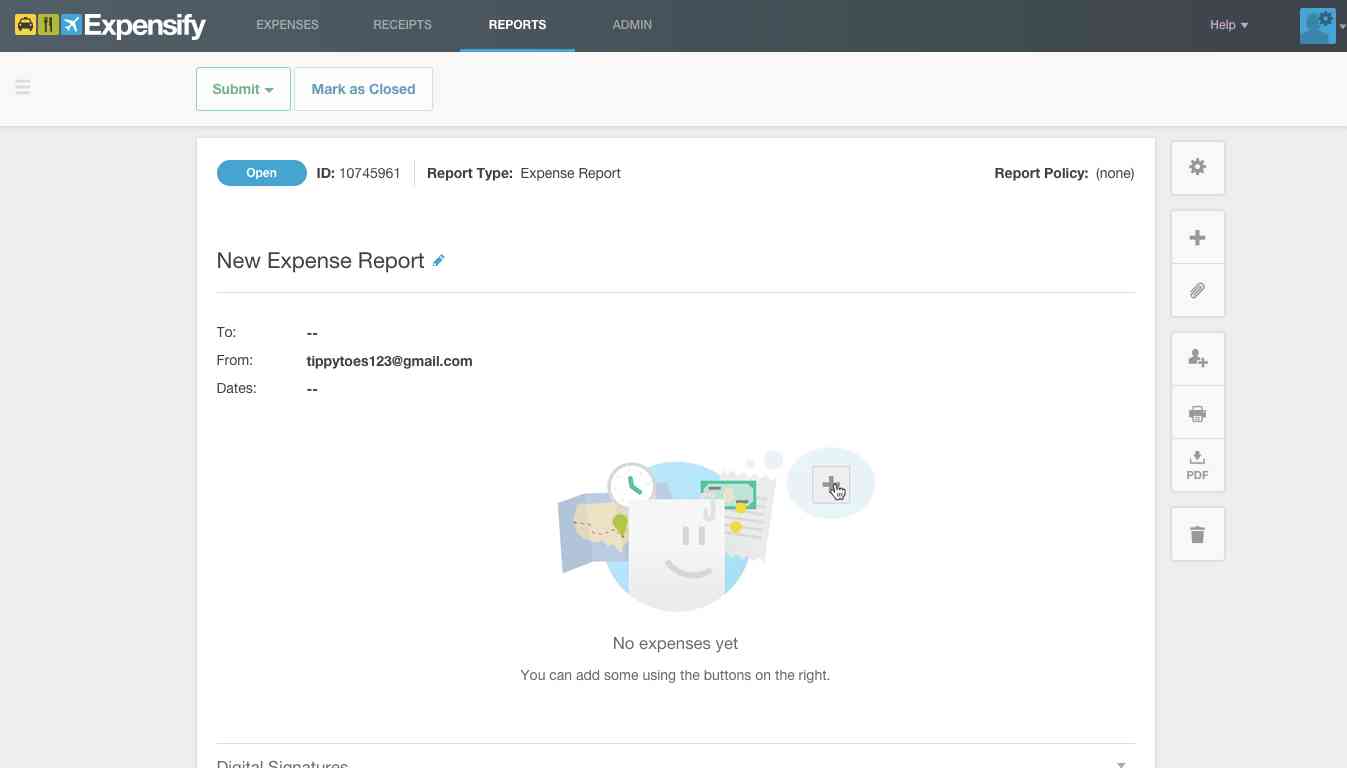
Task: Delete the report with the trash icon
Action: pyautogui.click(x=1197, y=533)
